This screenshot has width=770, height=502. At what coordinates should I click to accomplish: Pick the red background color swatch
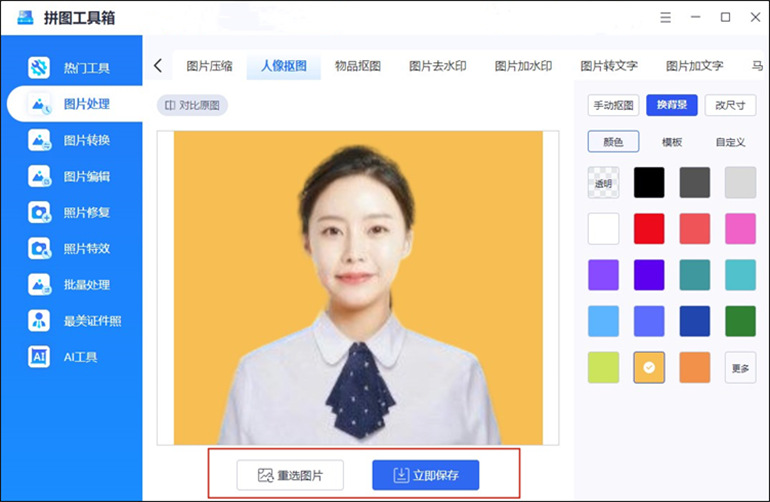coord(649,228)
